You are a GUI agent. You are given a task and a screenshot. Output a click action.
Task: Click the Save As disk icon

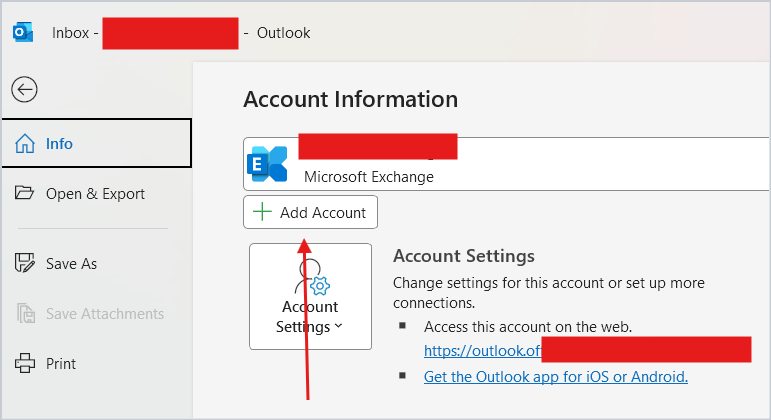(25, 264)
